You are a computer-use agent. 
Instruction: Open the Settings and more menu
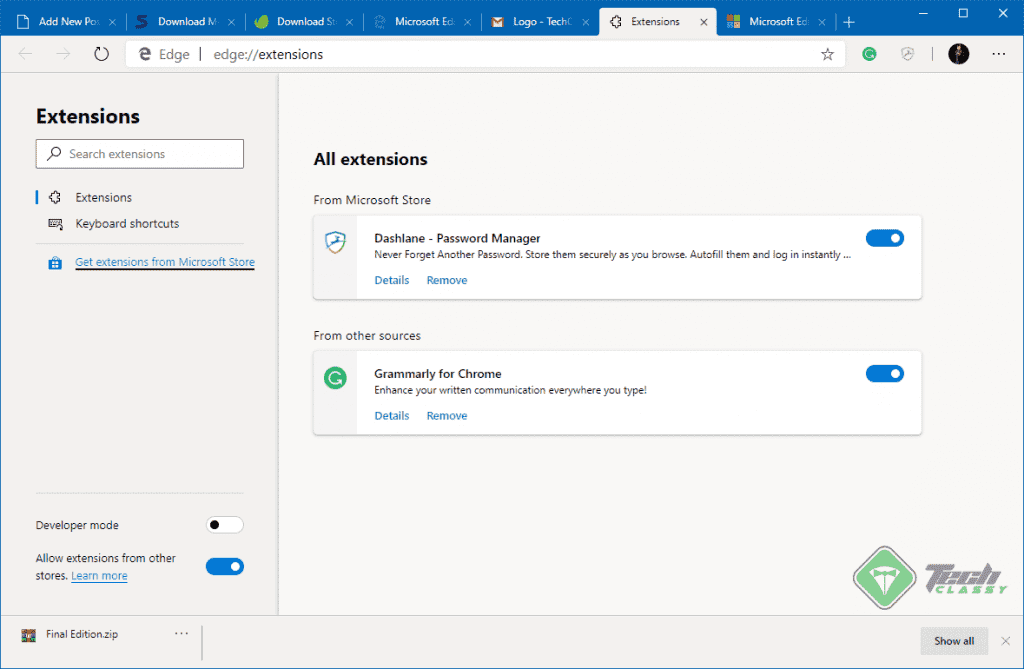coord(1001,54)
